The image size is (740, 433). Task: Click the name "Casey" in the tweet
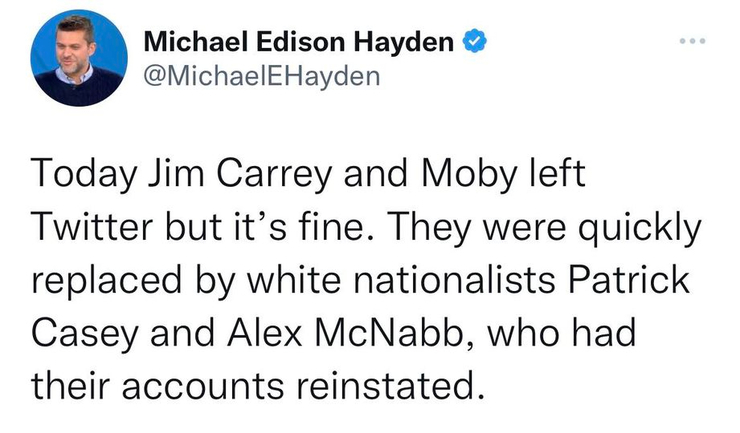[85, 334]
